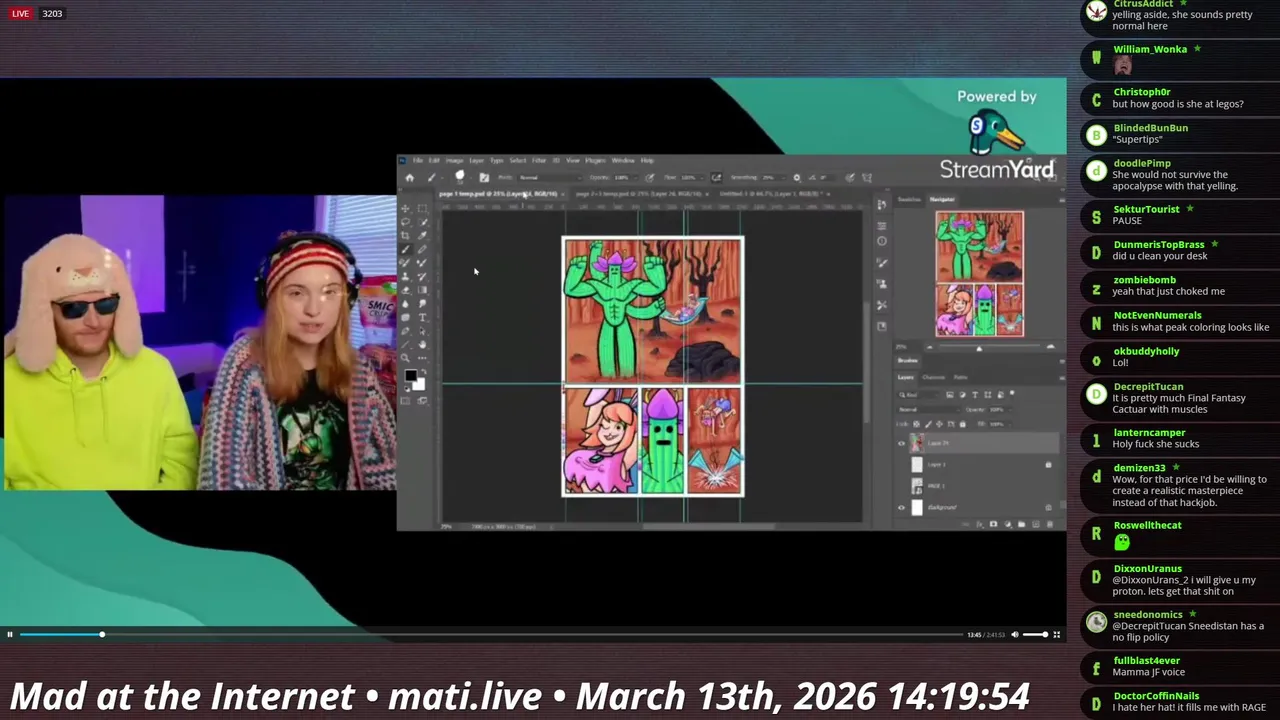
Task: Open the Edit Toolbar three-dots button
Action: click(422, 358)
